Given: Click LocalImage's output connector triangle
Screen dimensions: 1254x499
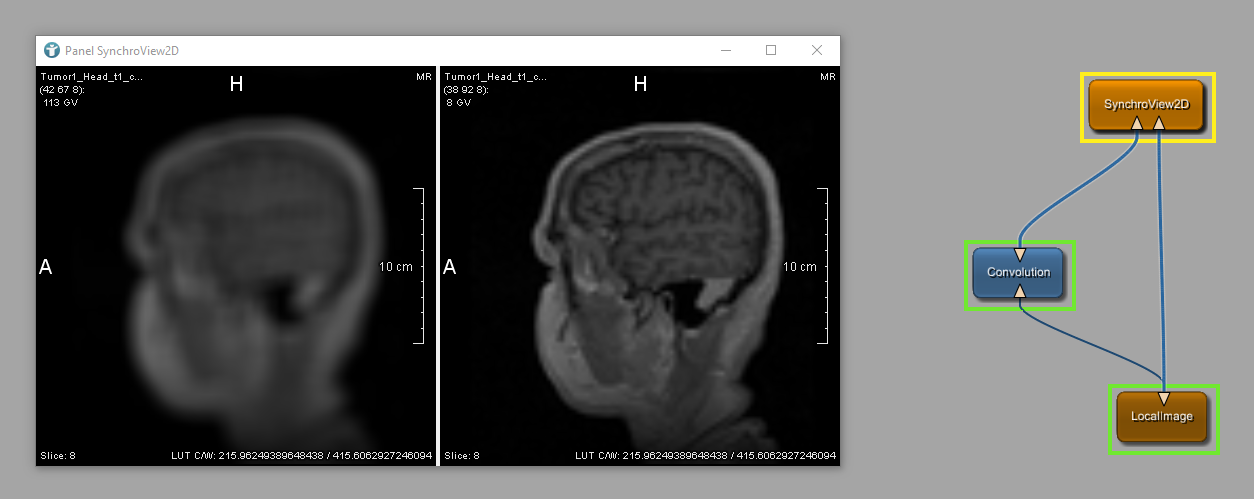Looking at the screenshot, I should click(x=1163, y=399).
